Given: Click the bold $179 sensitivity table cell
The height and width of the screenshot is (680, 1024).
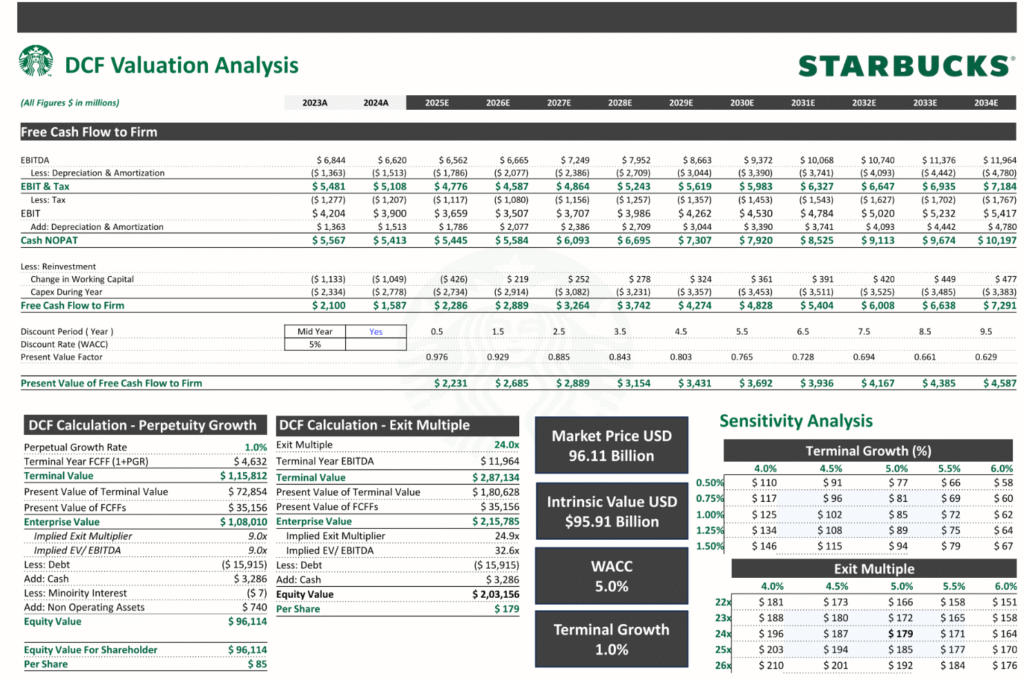Looking at the screenshot, I should 902,633.
